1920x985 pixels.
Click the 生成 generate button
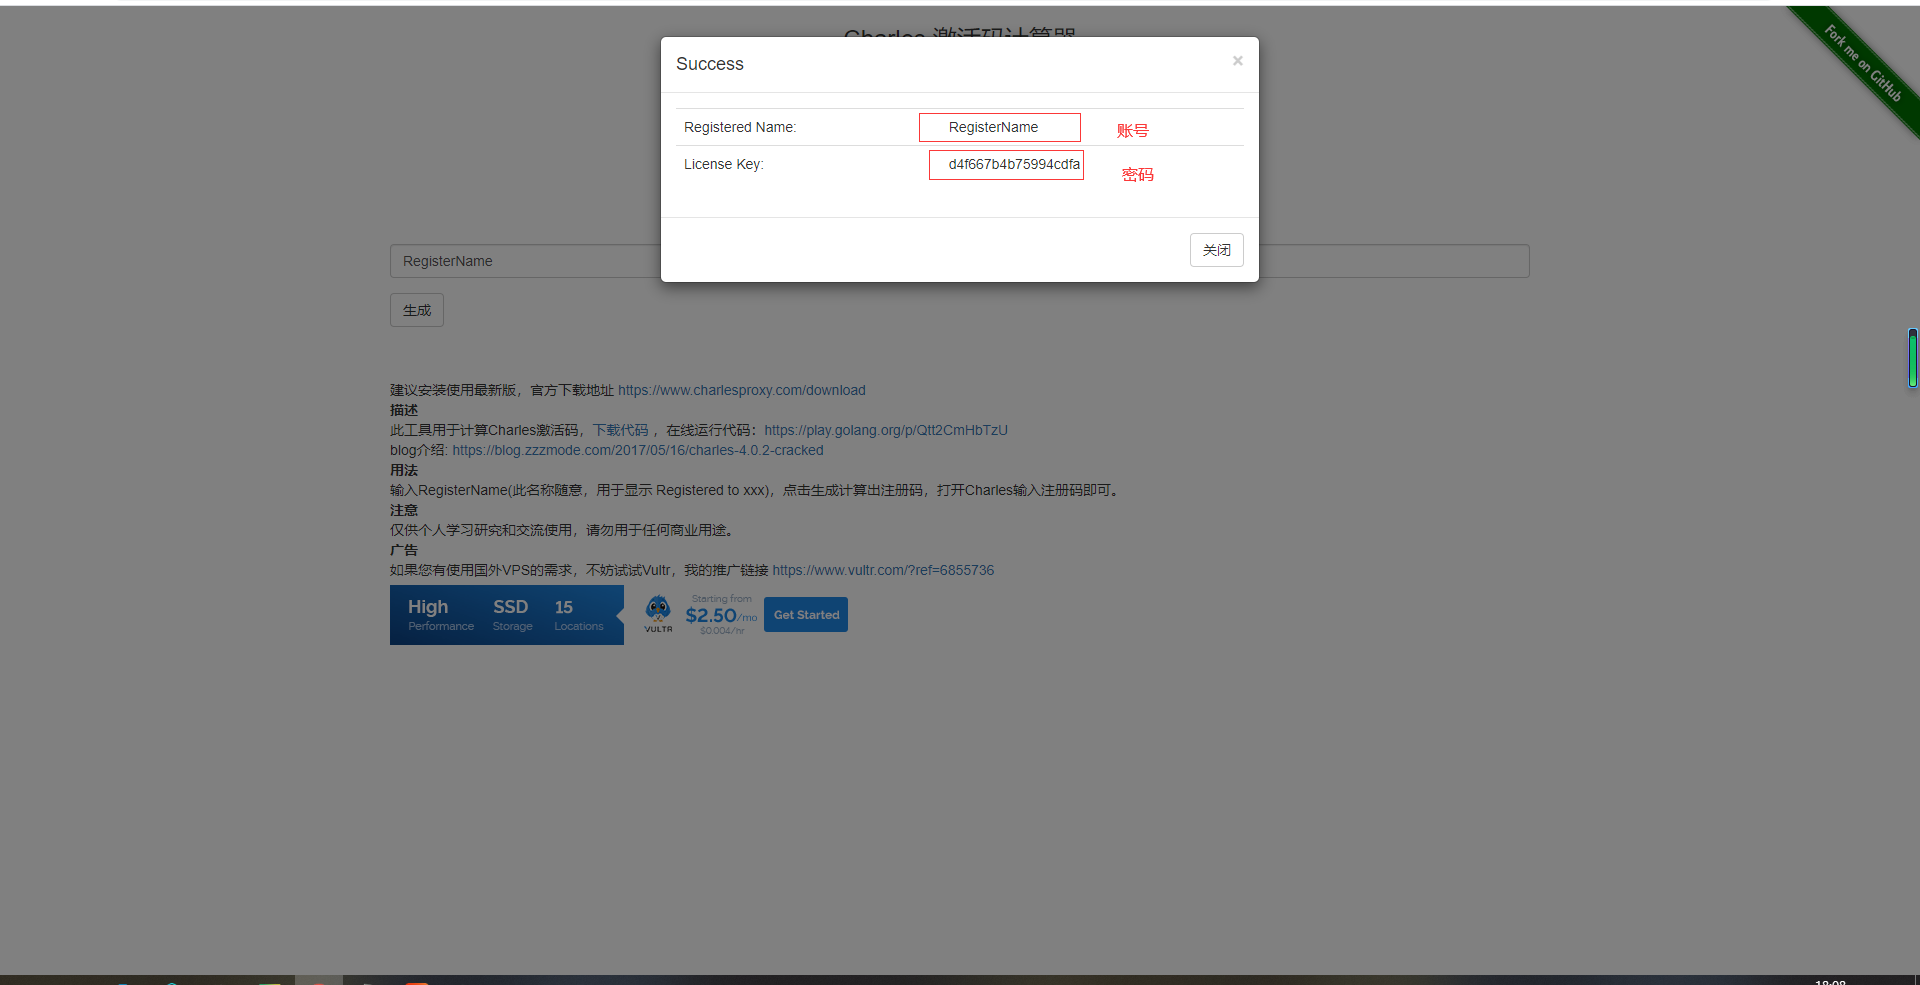click(x=417, y=310)
